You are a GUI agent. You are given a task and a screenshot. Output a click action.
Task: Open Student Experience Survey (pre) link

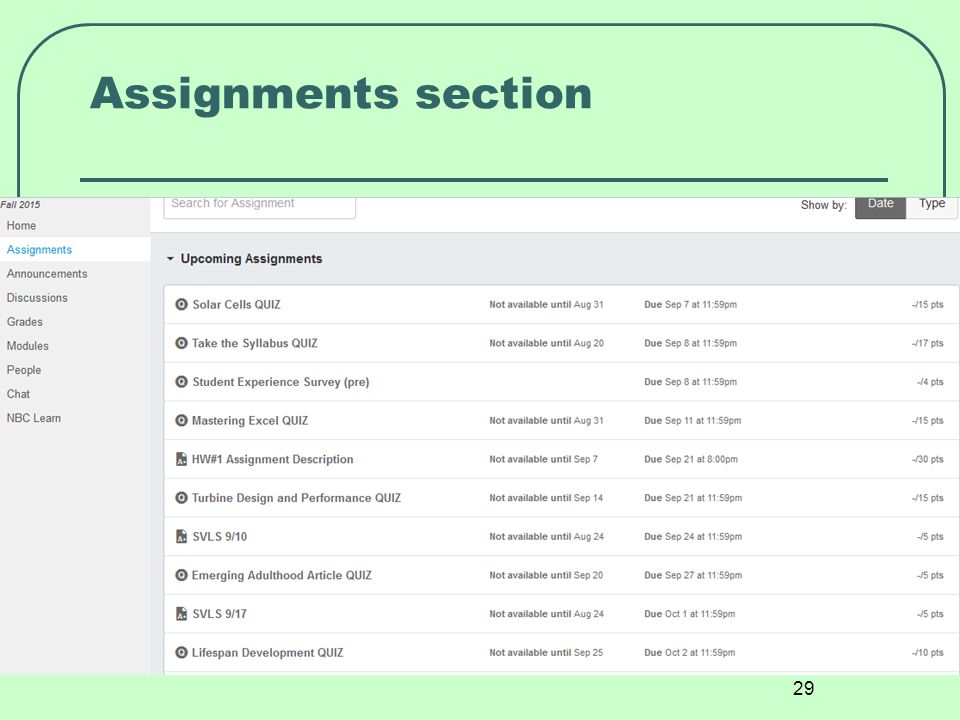coord(281,382)
